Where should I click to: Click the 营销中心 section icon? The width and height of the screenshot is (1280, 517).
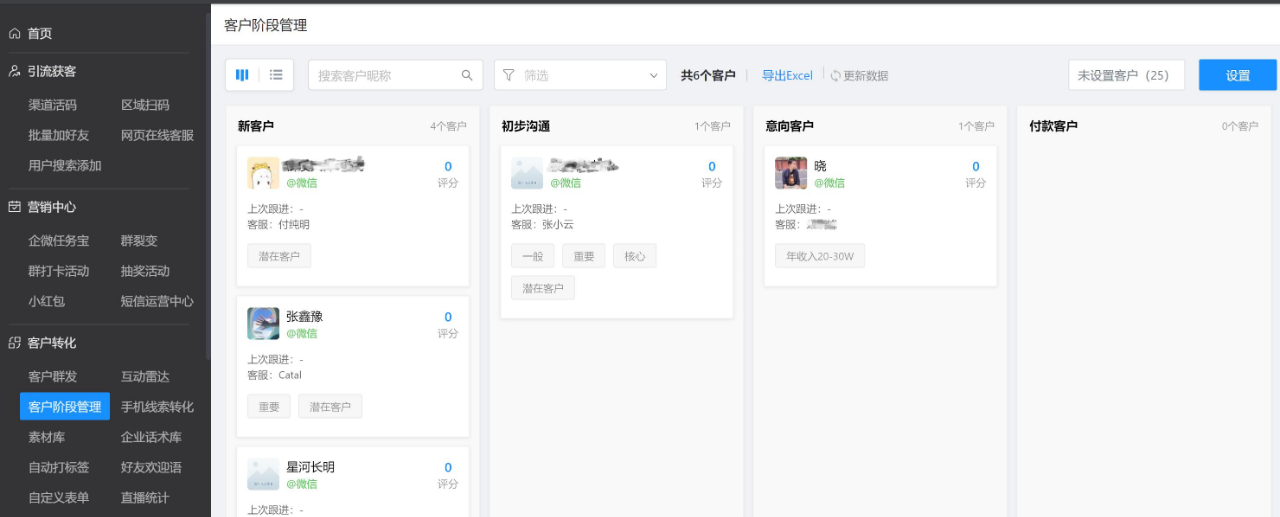pos(14,207)
